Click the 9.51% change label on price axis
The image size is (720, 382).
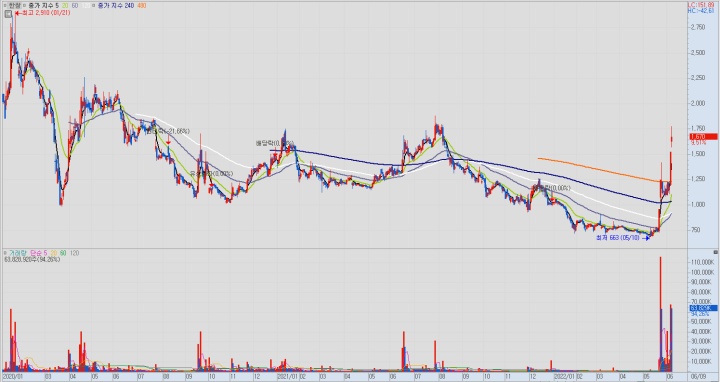(x=698, y=143)
